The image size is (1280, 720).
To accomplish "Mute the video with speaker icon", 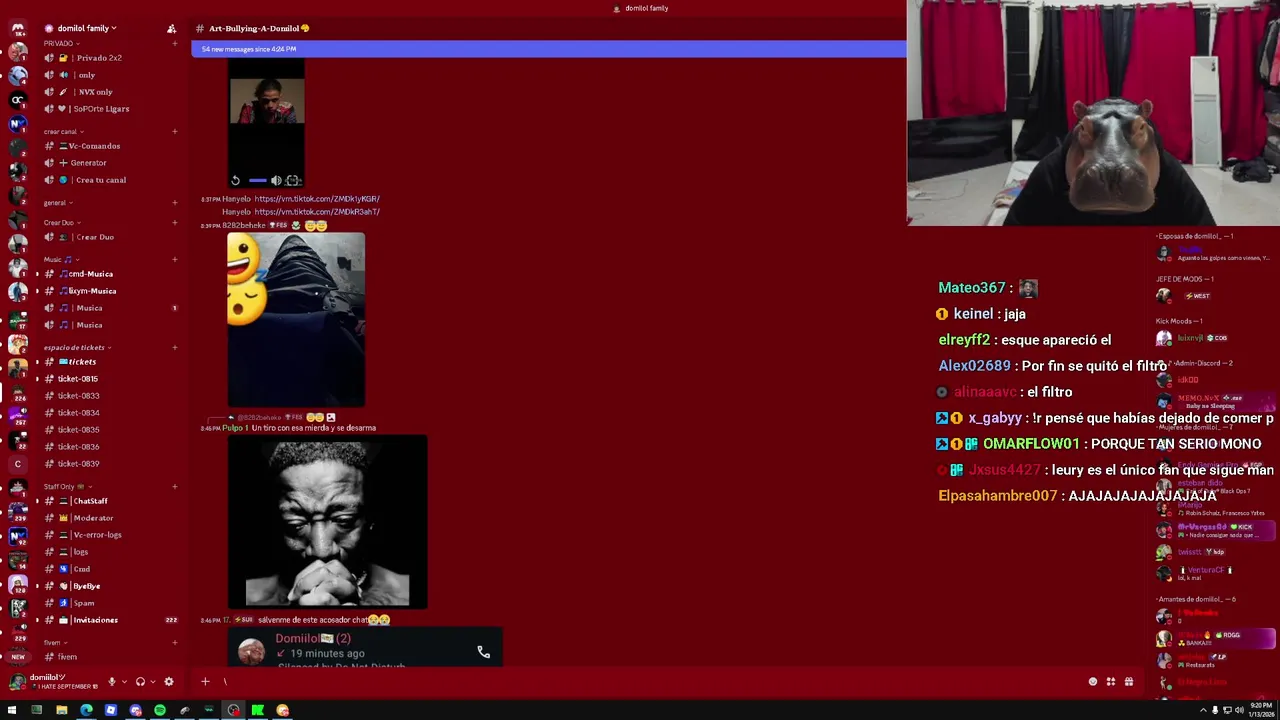I will coord(276,181).
